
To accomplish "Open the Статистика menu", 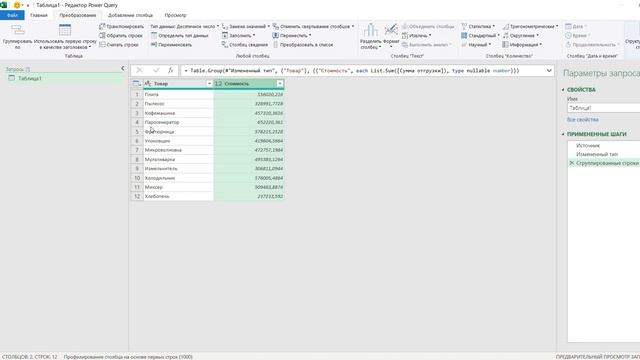I will (x=478, y=26).
